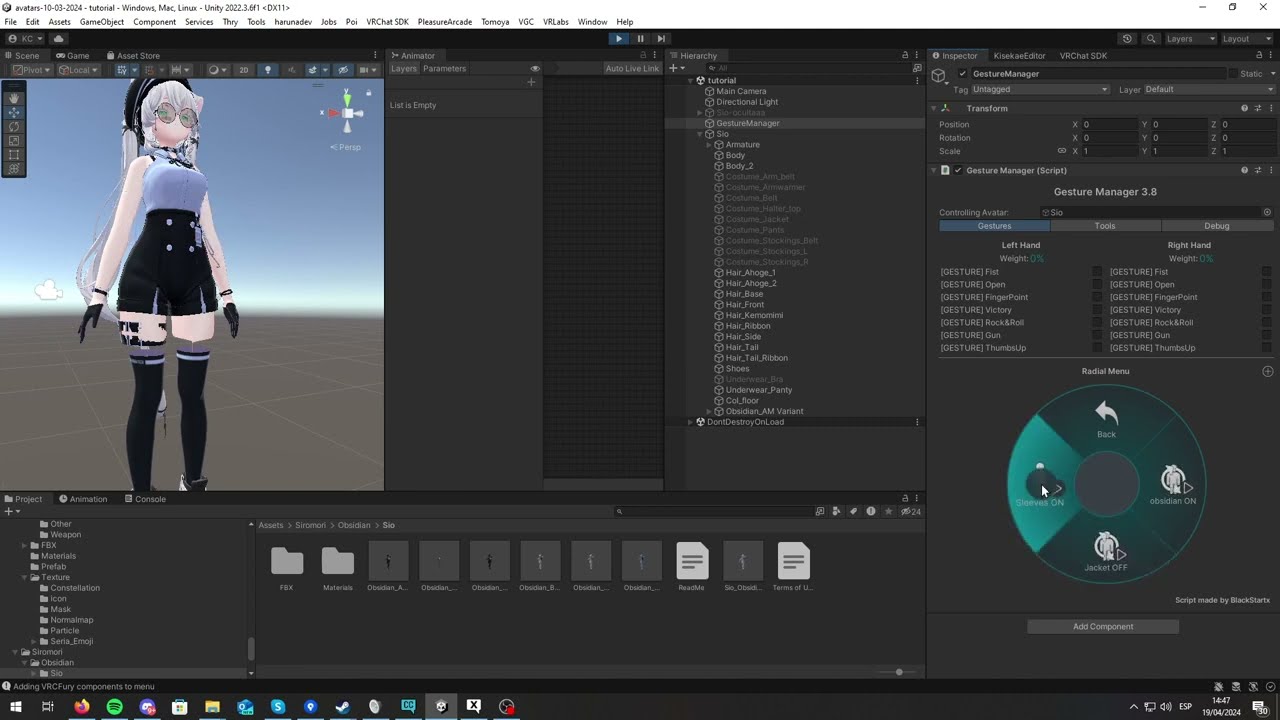Select the Scale tool
This screenshot has height=720, width=1280.
14,141
